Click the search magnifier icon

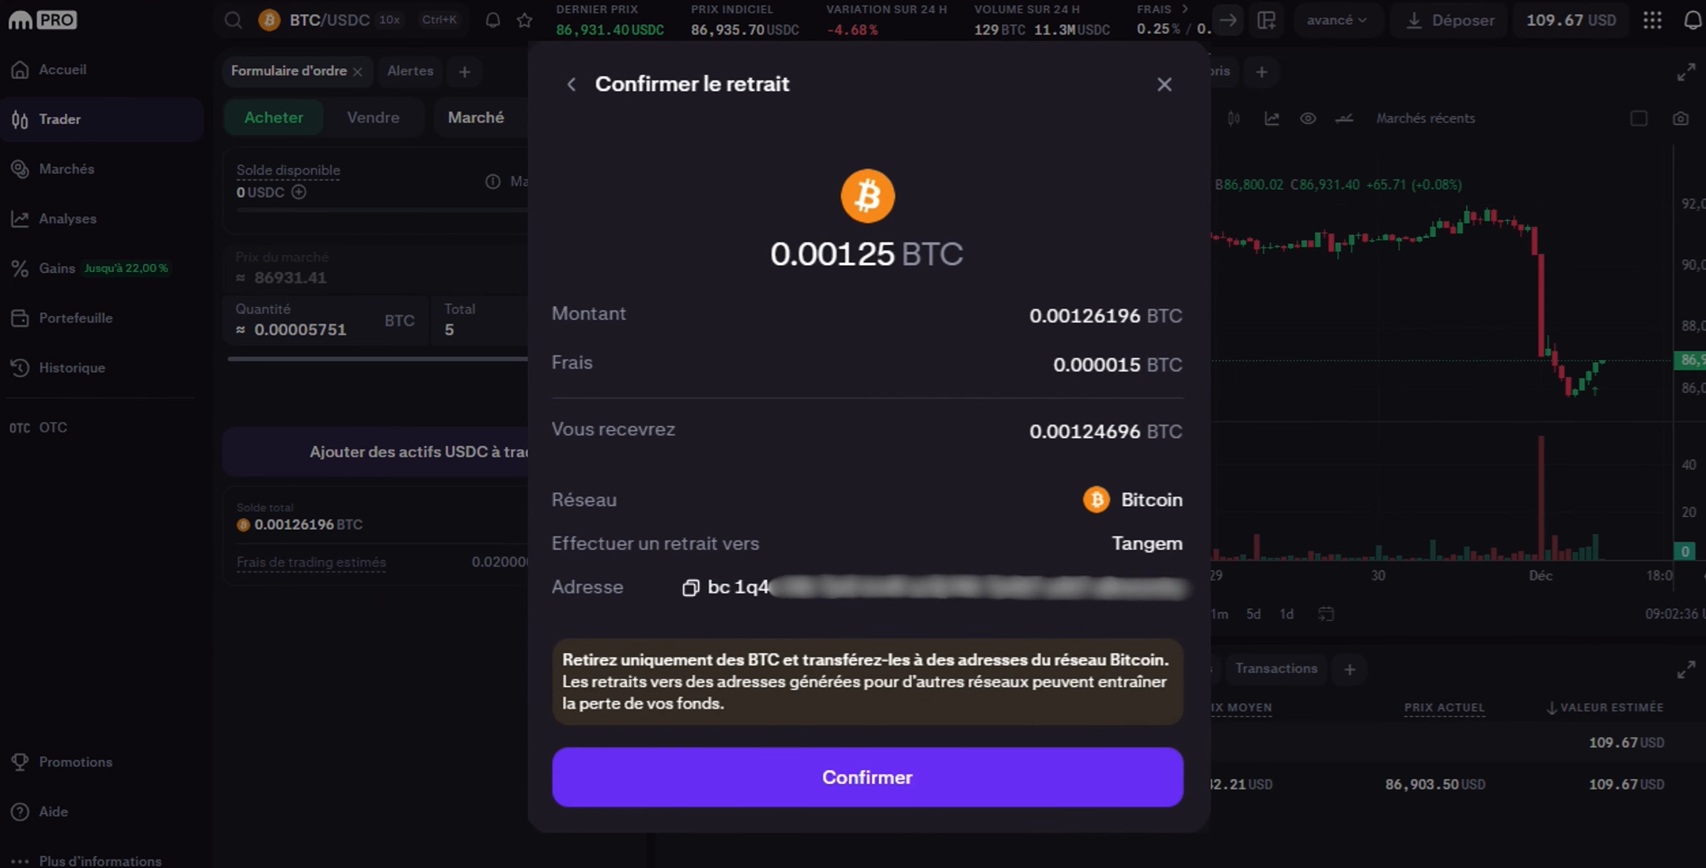(x=233, y=20)
